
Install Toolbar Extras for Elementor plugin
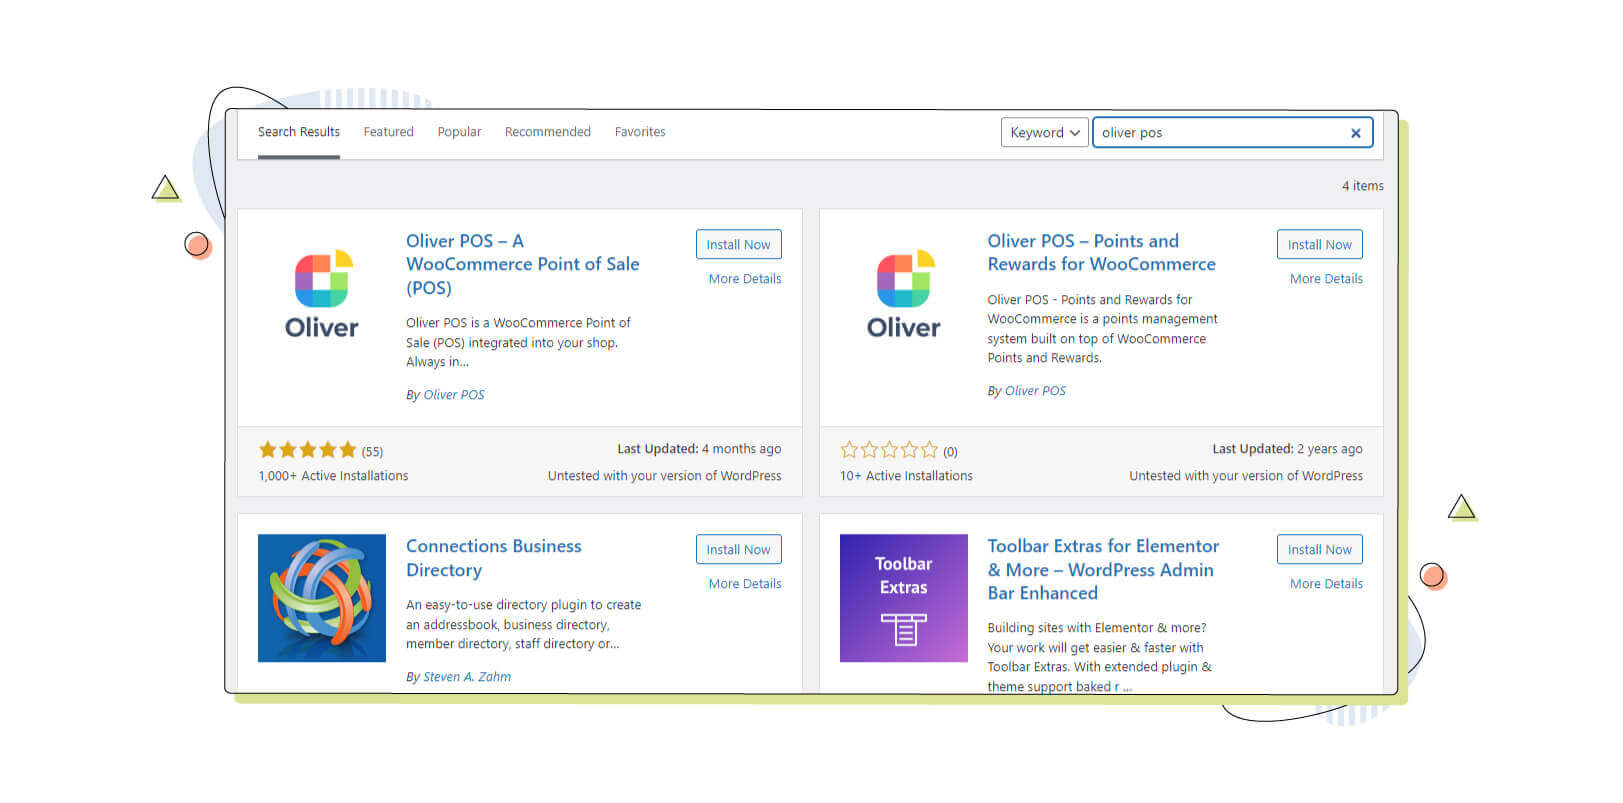pos(1319,549)
